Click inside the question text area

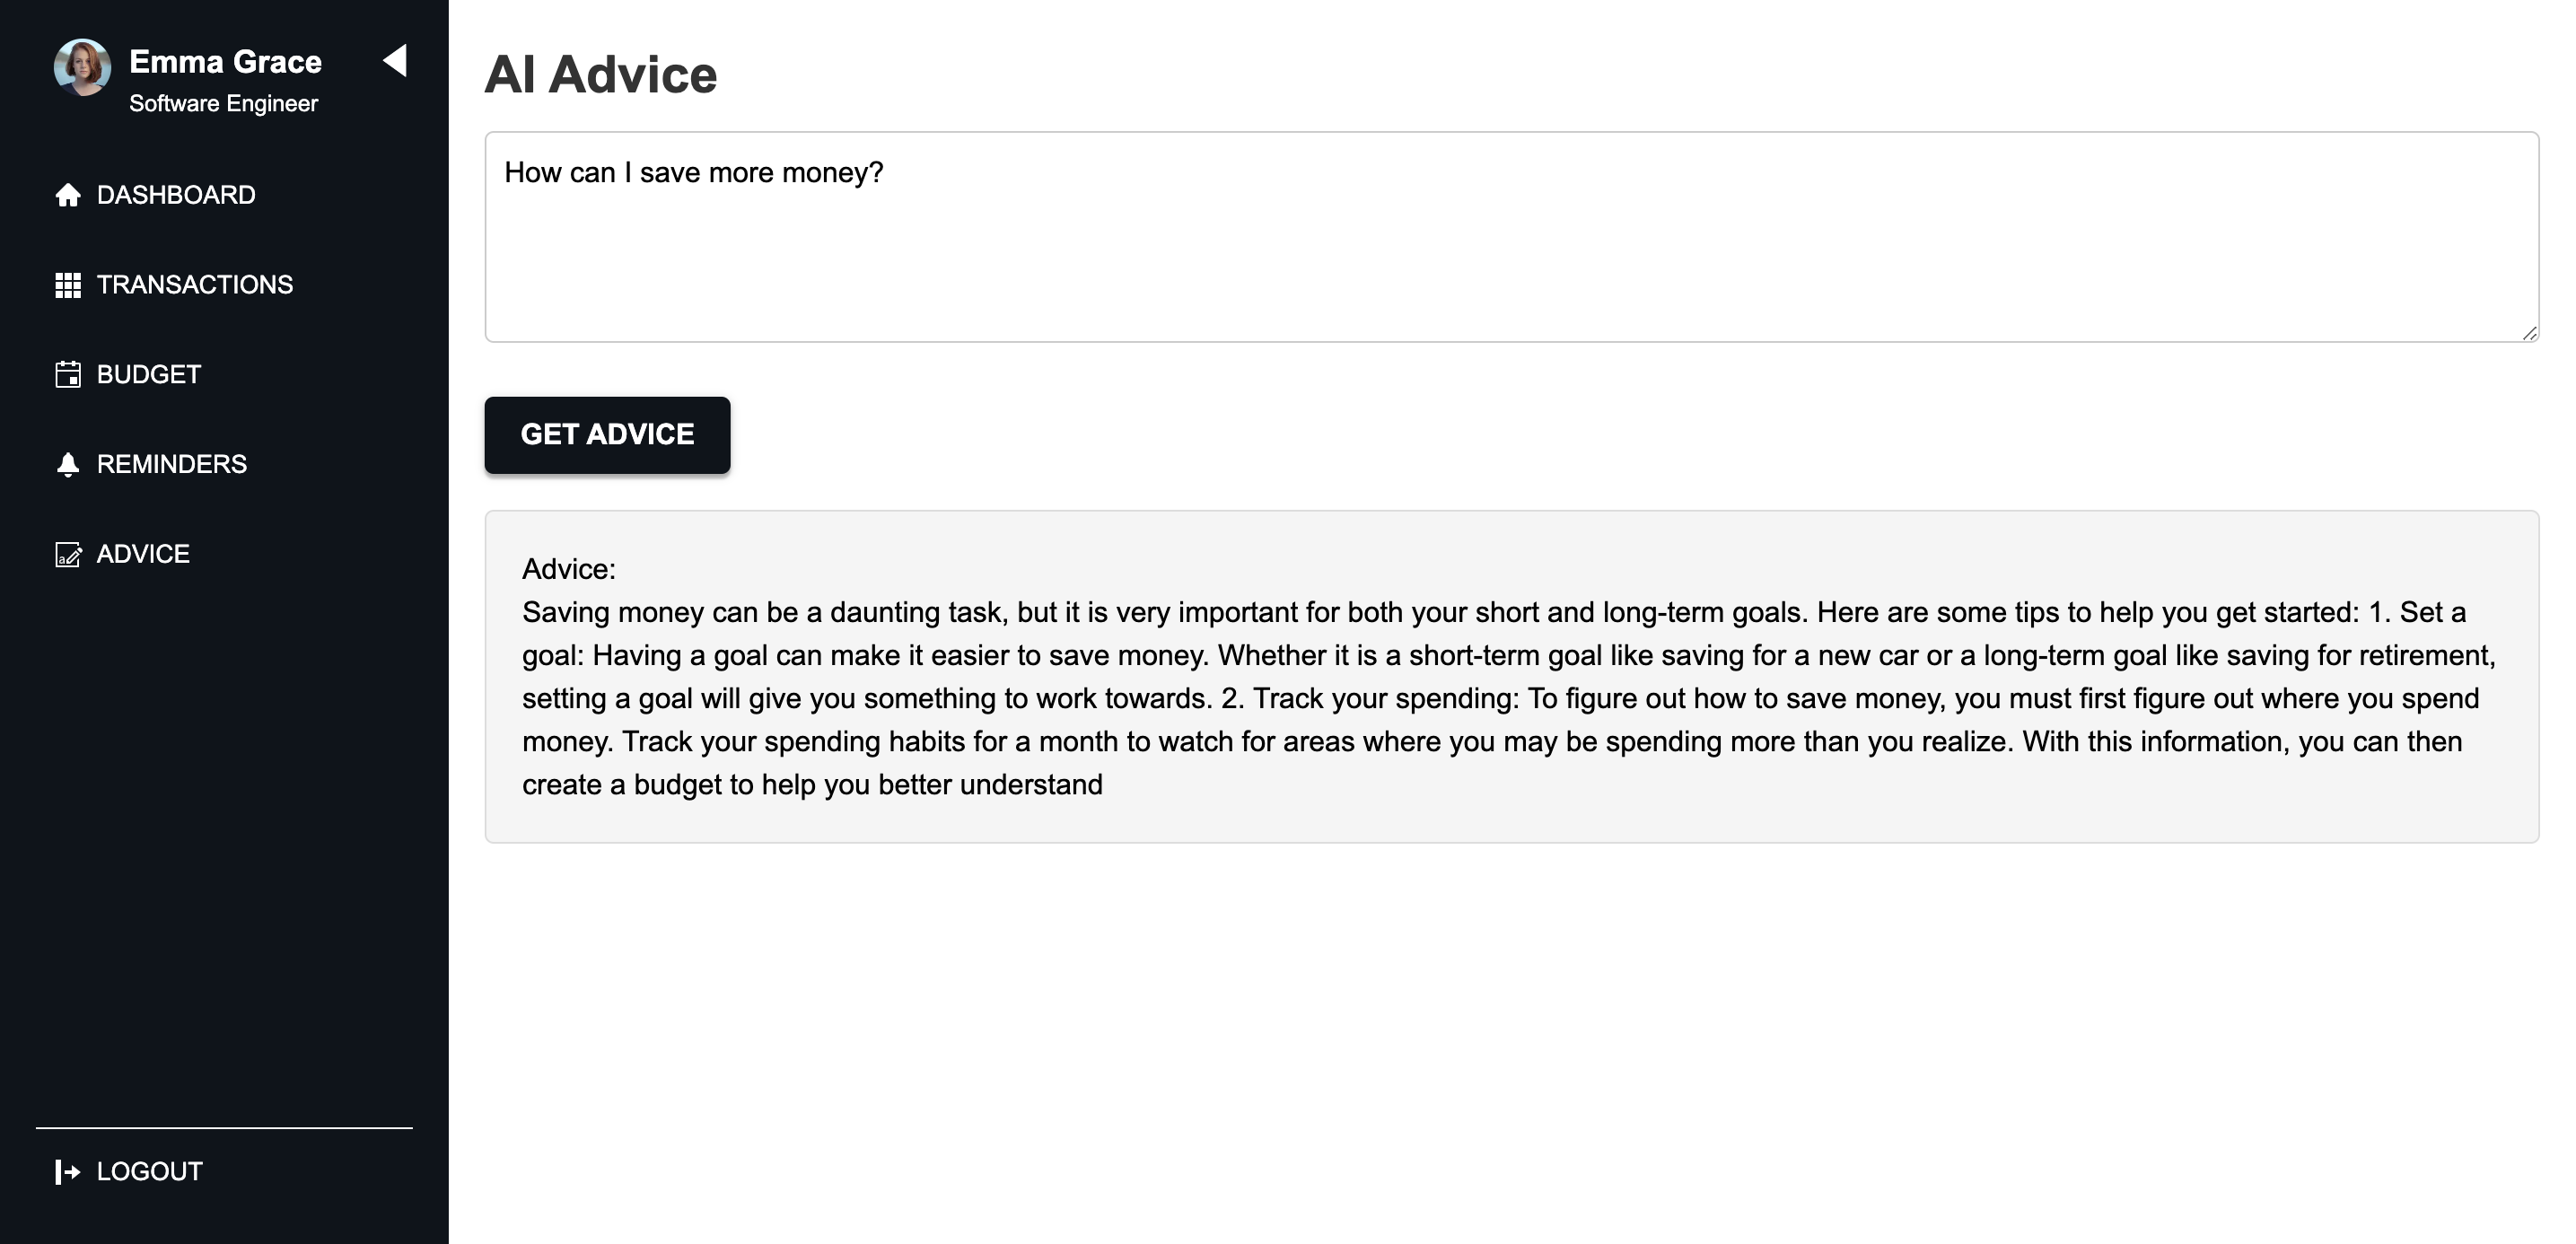(x=1511, y=237)
